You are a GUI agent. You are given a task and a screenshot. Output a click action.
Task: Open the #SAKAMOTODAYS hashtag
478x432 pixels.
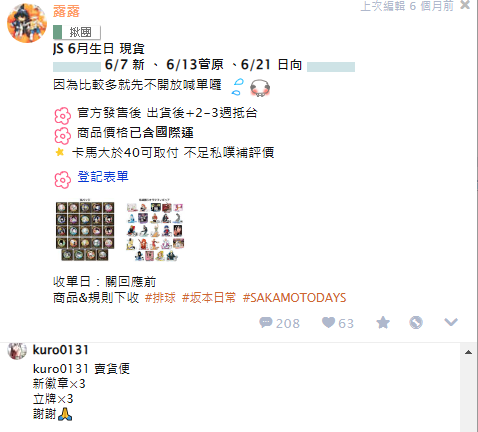click(294, 297)
